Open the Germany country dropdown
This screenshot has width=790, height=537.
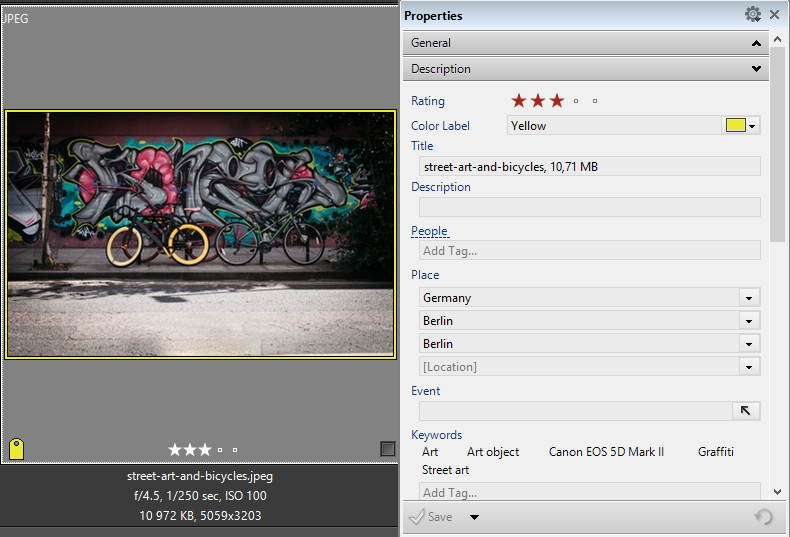pos(747,298)
